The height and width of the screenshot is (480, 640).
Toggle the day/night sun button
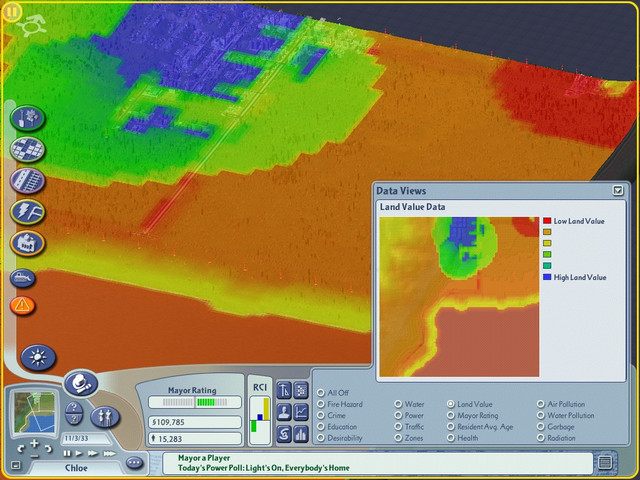point(38,358)
